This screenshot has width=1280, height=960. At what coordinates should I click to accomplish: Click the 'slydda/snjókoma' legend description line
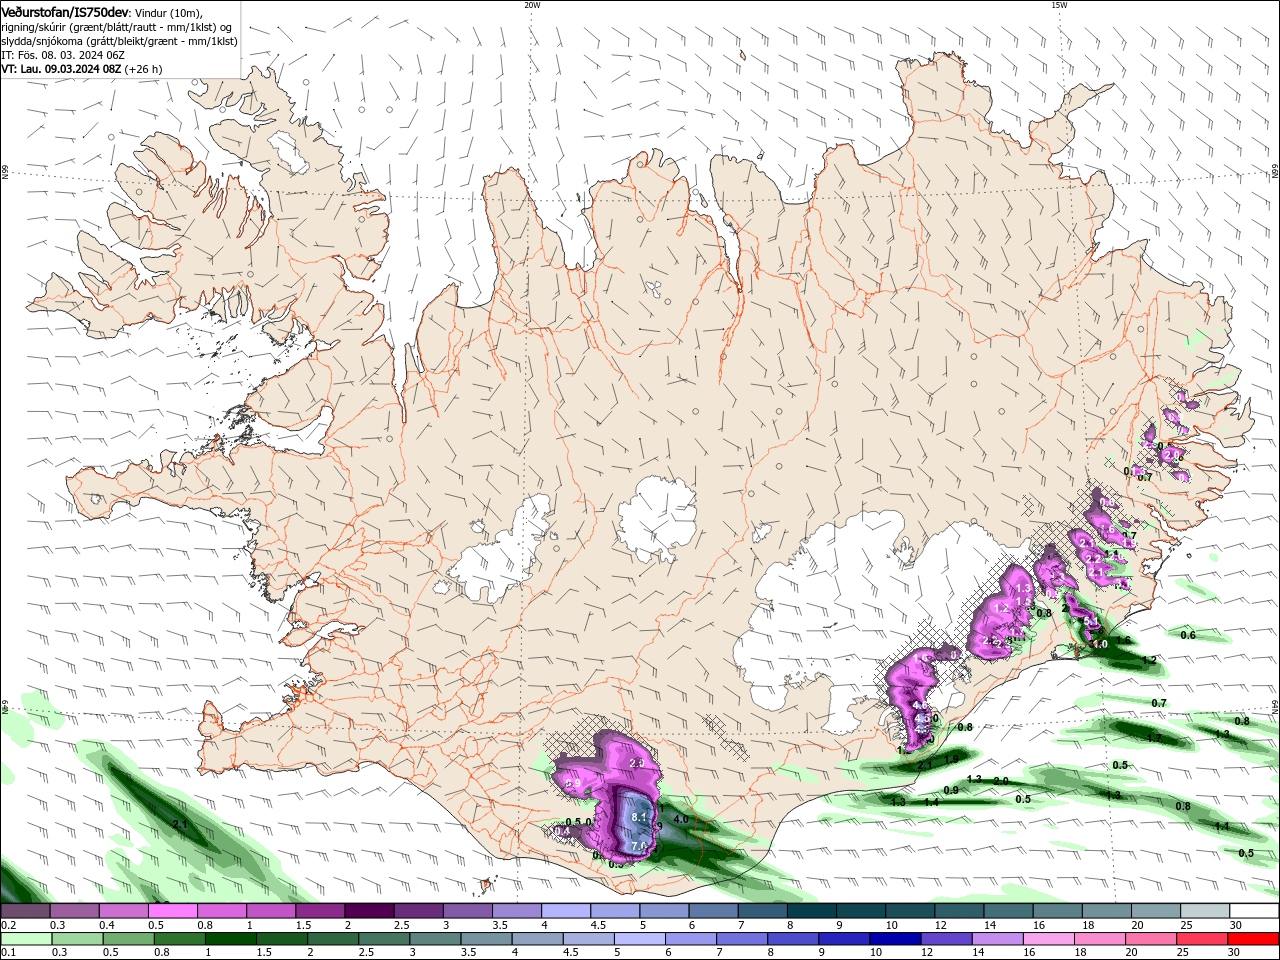(119, 41)
